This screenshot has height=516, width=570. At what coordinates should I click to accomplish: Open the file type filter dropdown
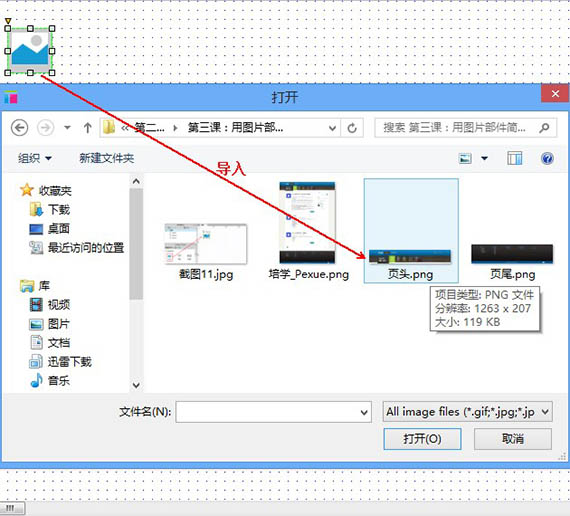(467, 412)
